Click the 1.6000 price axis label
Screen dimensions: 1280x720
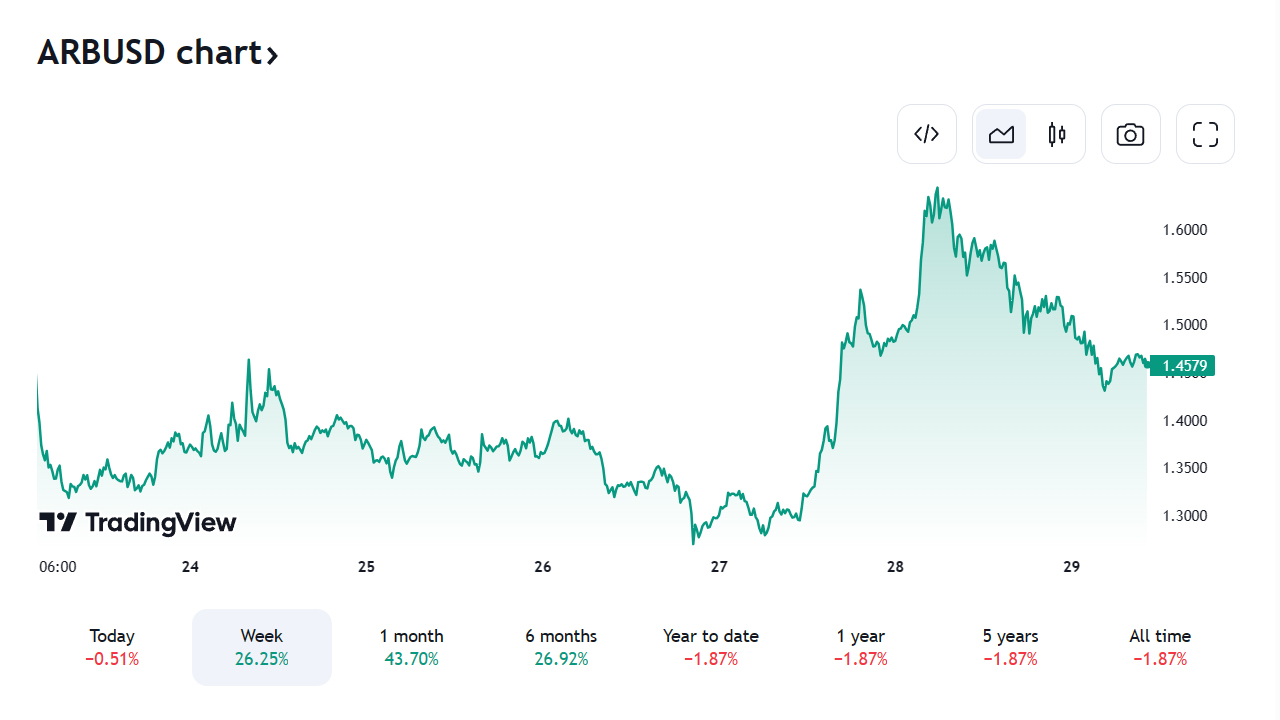[x=1185, y=230]
